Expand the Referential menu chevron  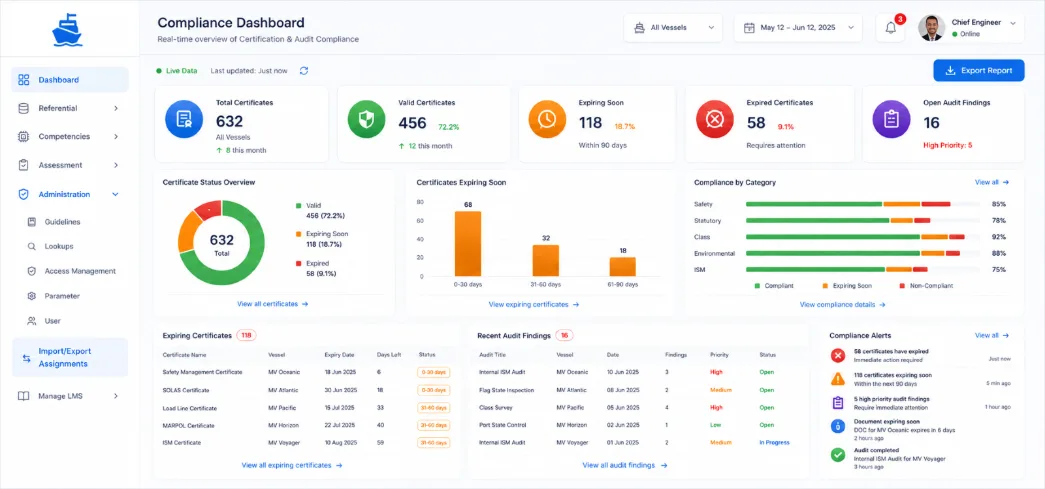click(115, 108)
